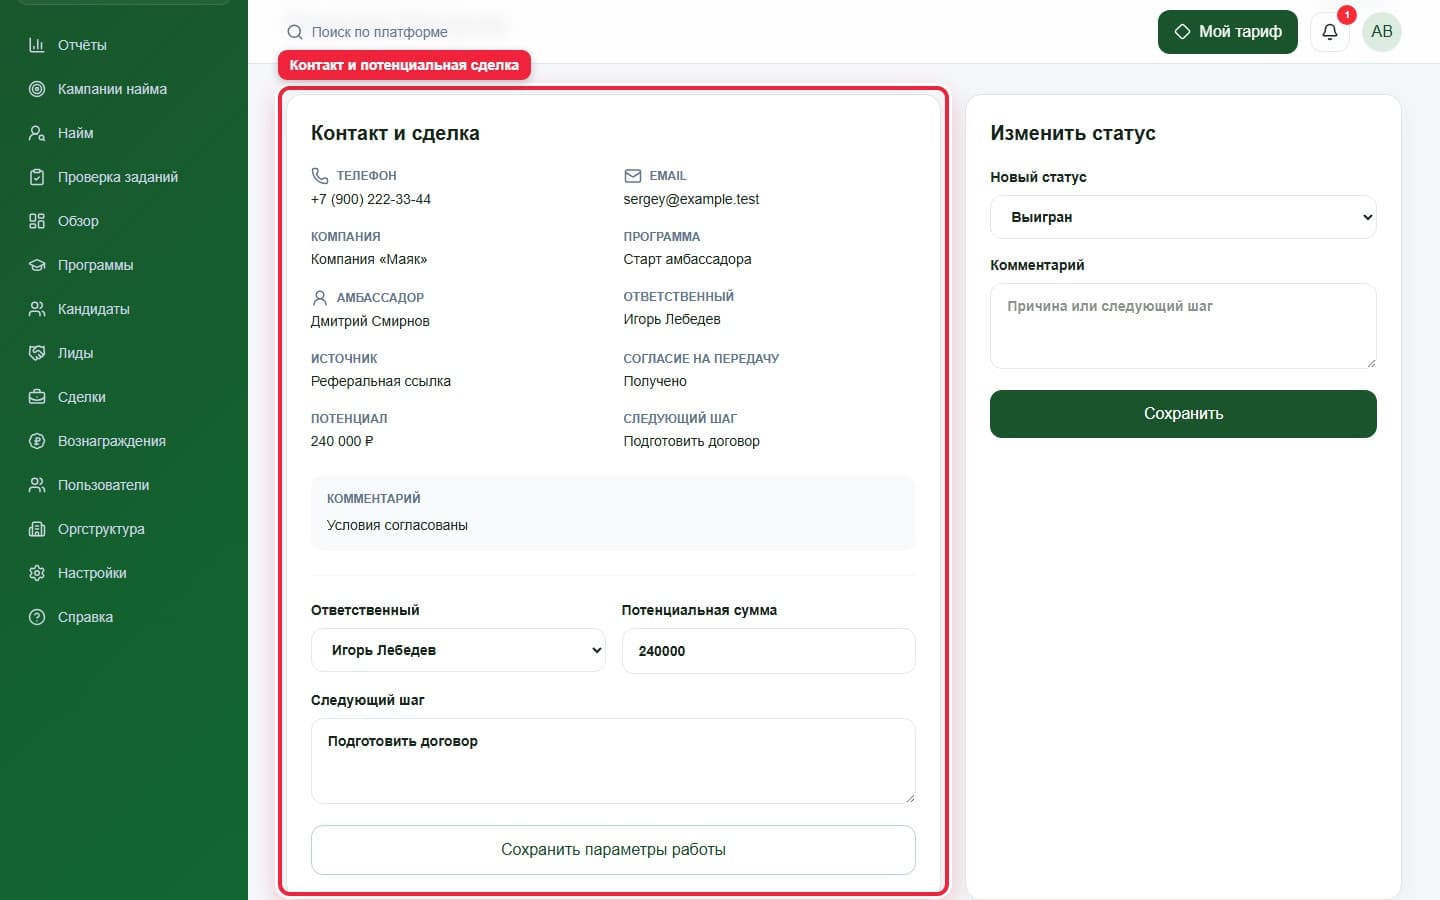Click the Лиды handshake icon

click(x=37, y=353)
